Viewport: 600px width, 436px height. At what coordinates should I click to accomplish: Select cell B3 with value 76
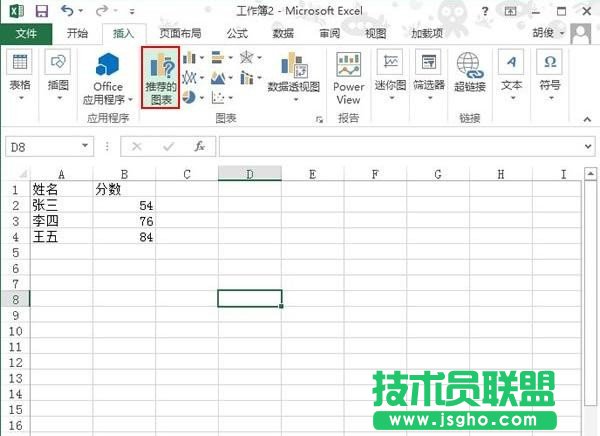(x=124, y=221)
